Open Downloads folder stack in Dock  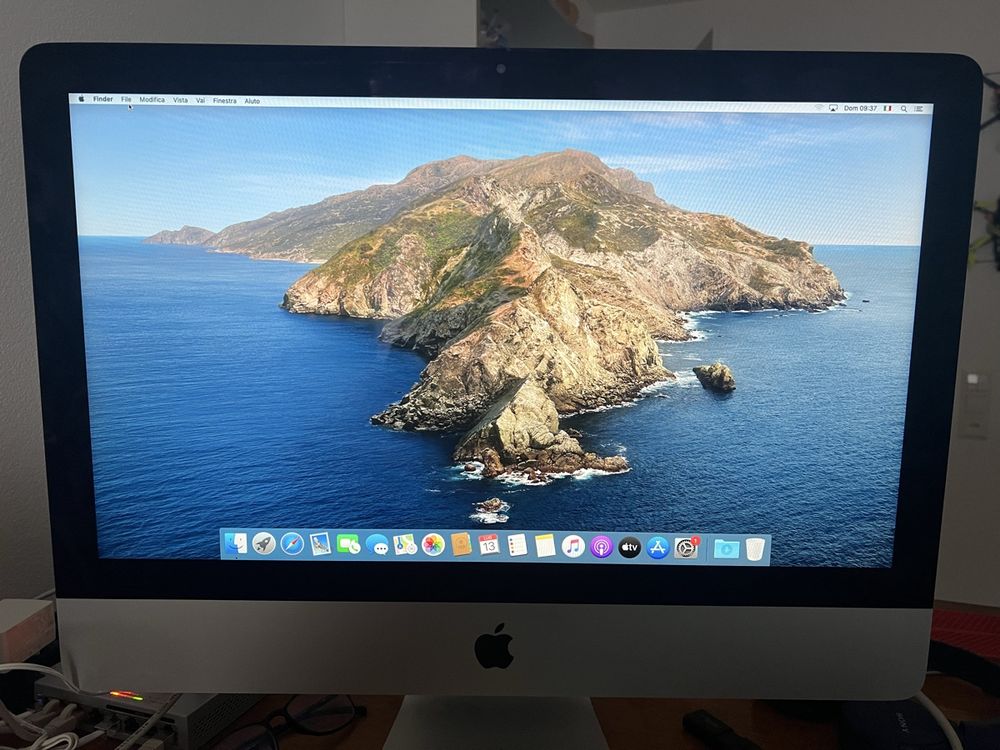point(726,548)
